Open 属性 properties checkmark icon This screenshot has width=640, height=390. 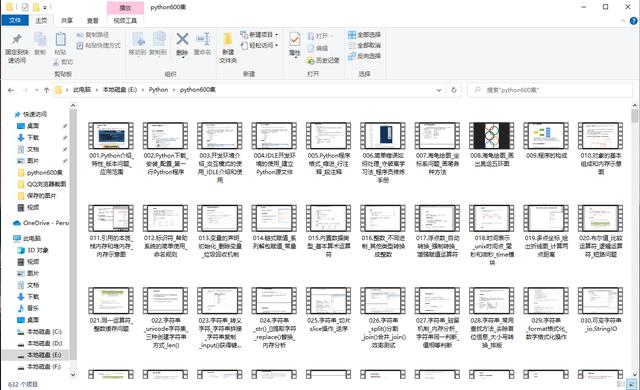tap(294, 40)
